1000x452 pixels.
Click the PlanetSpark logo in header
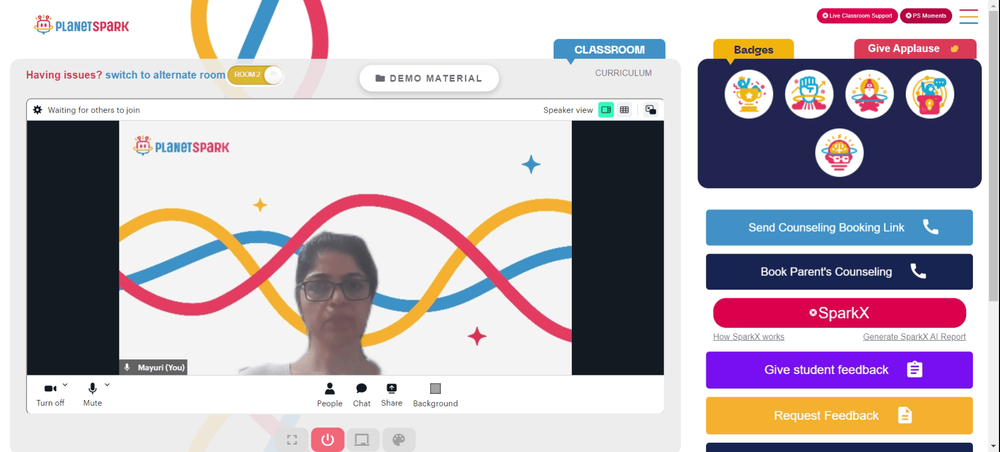coord(82,25)
